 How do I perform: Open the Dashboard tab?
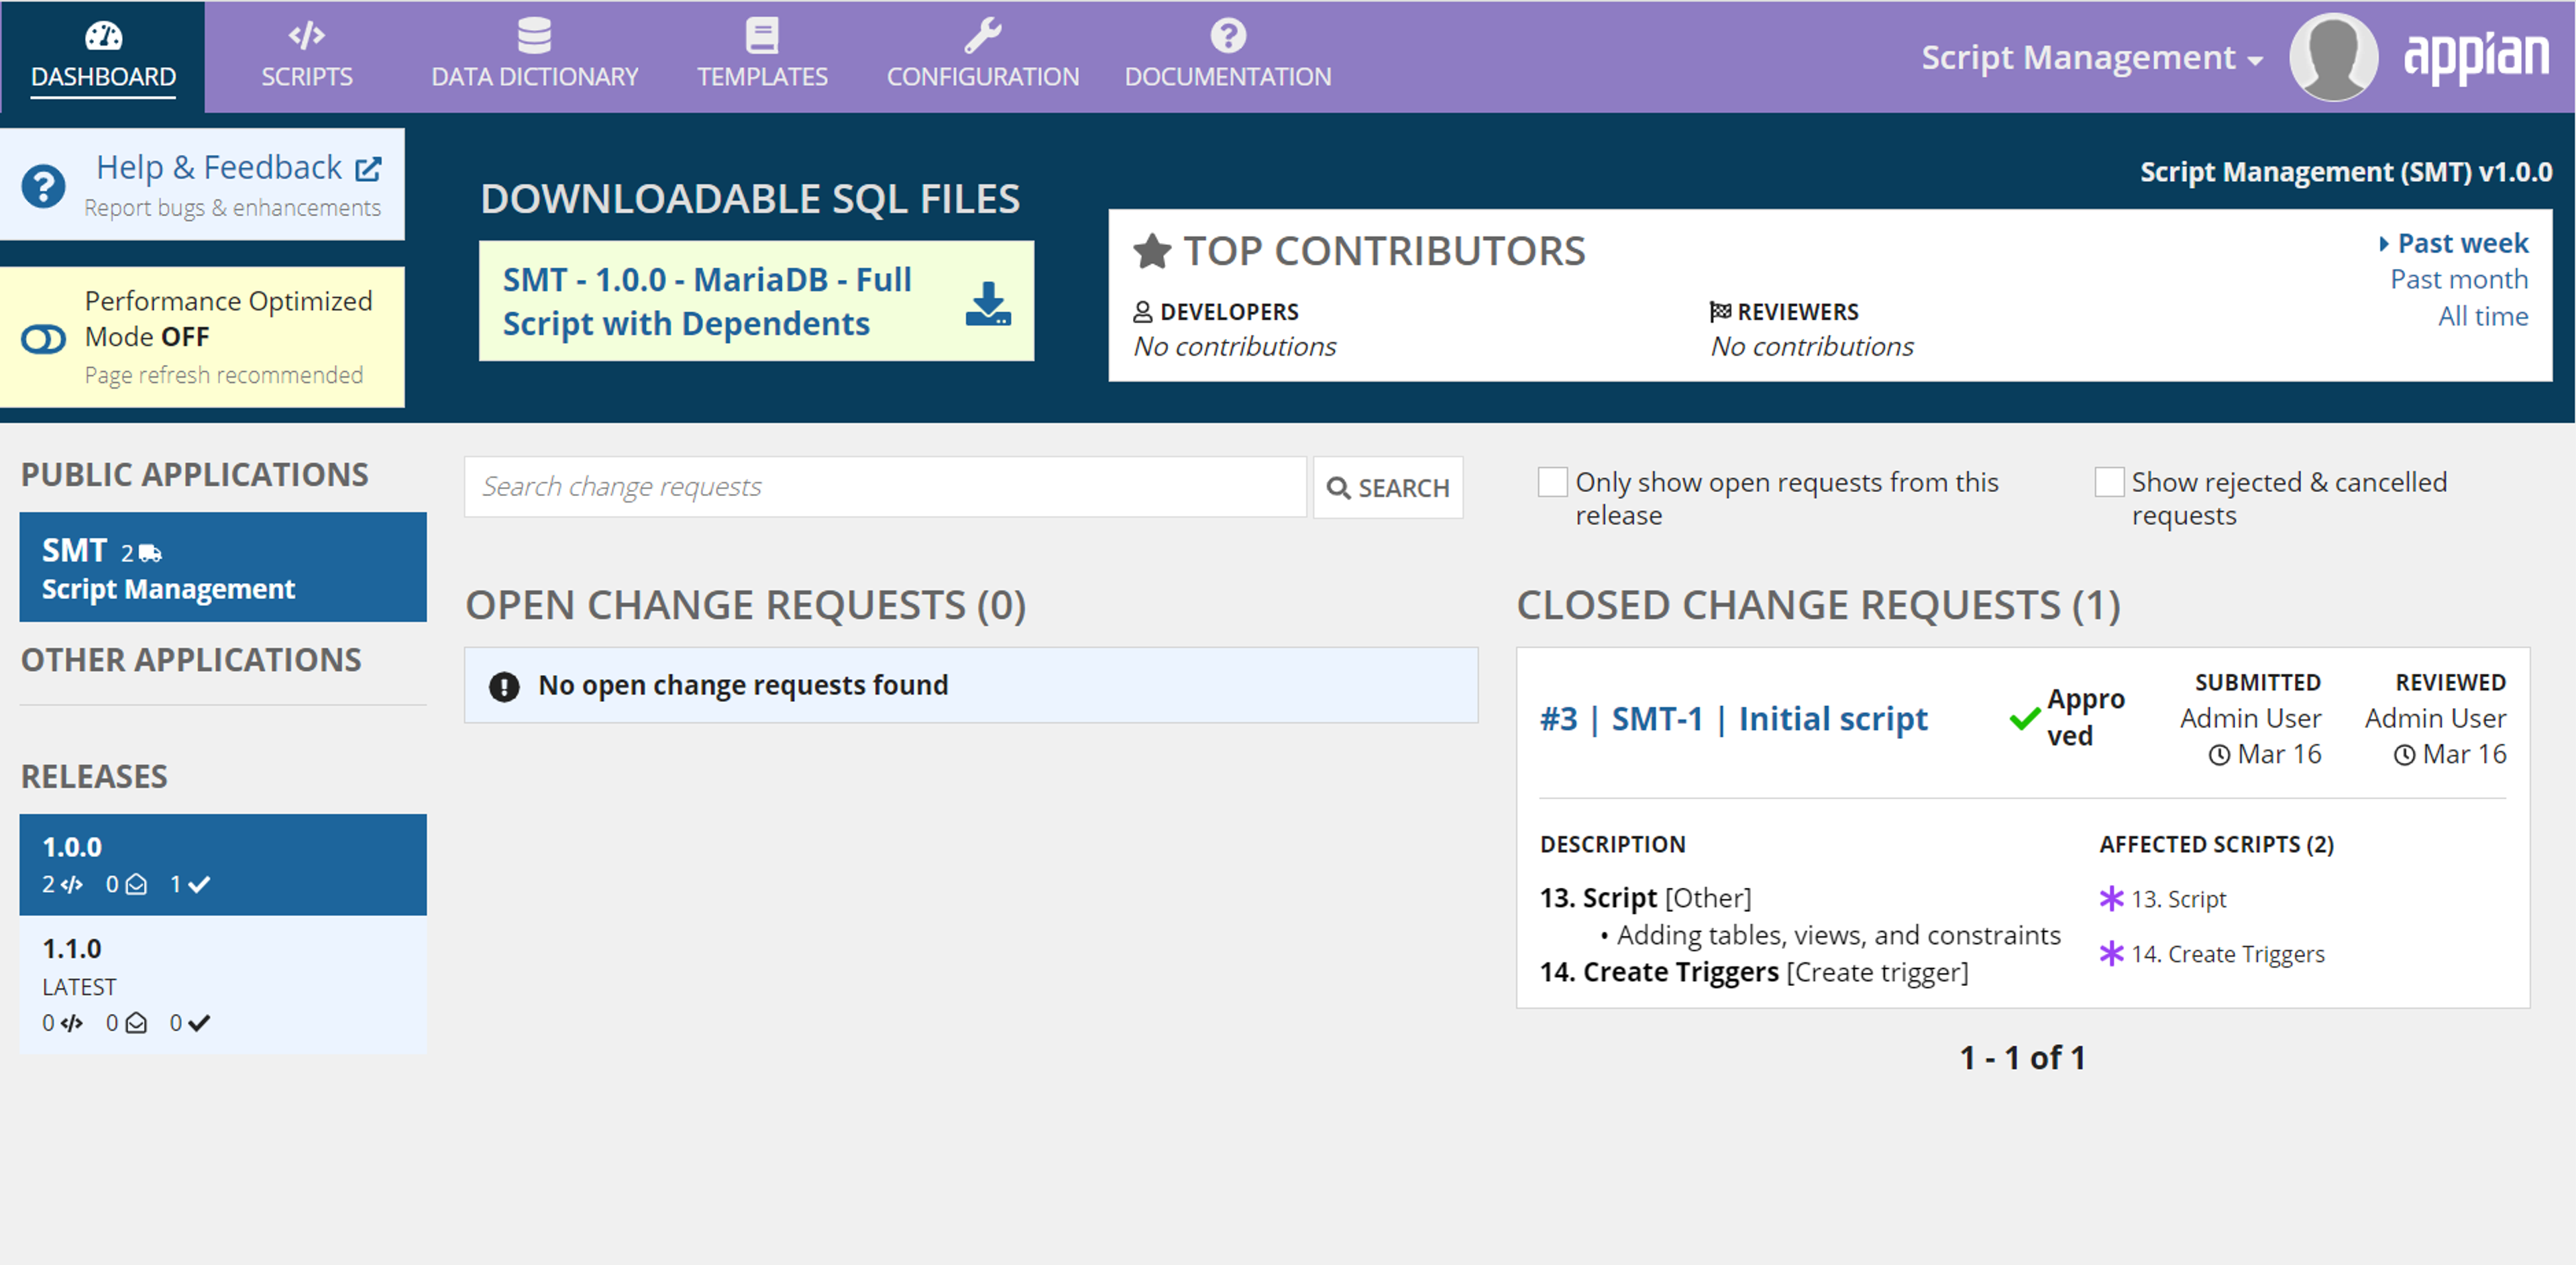[x=103, y=57]
